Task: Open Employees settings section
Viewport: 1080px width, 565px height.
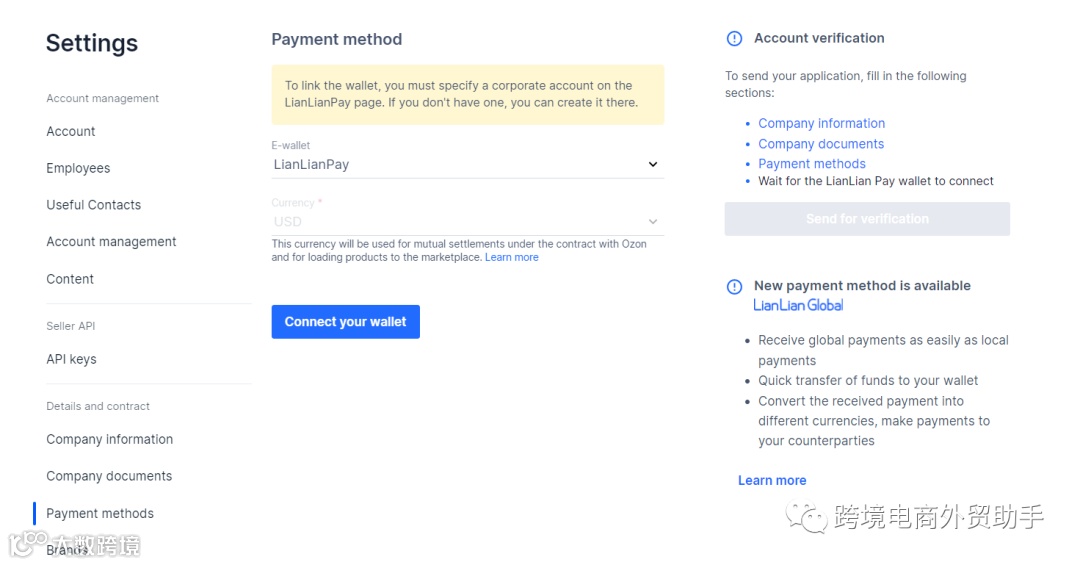Action: point(78,168)
